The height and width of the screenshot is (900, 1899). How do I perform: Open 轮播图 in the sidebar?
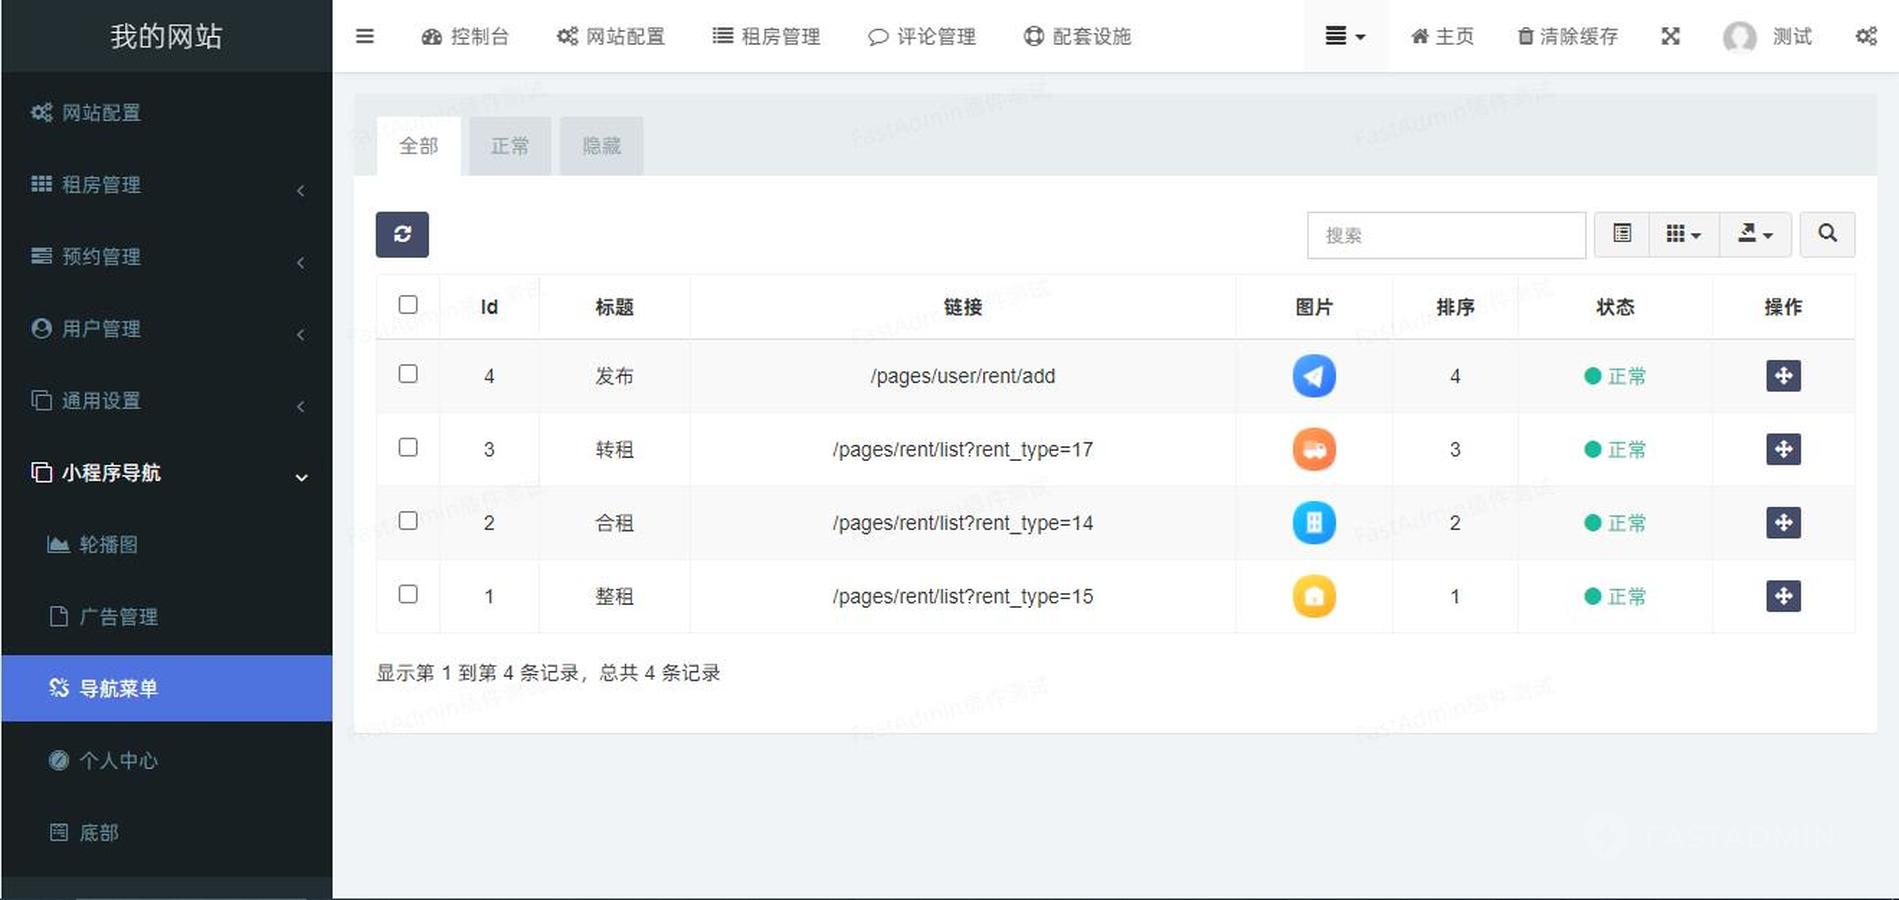coord(108,545)
